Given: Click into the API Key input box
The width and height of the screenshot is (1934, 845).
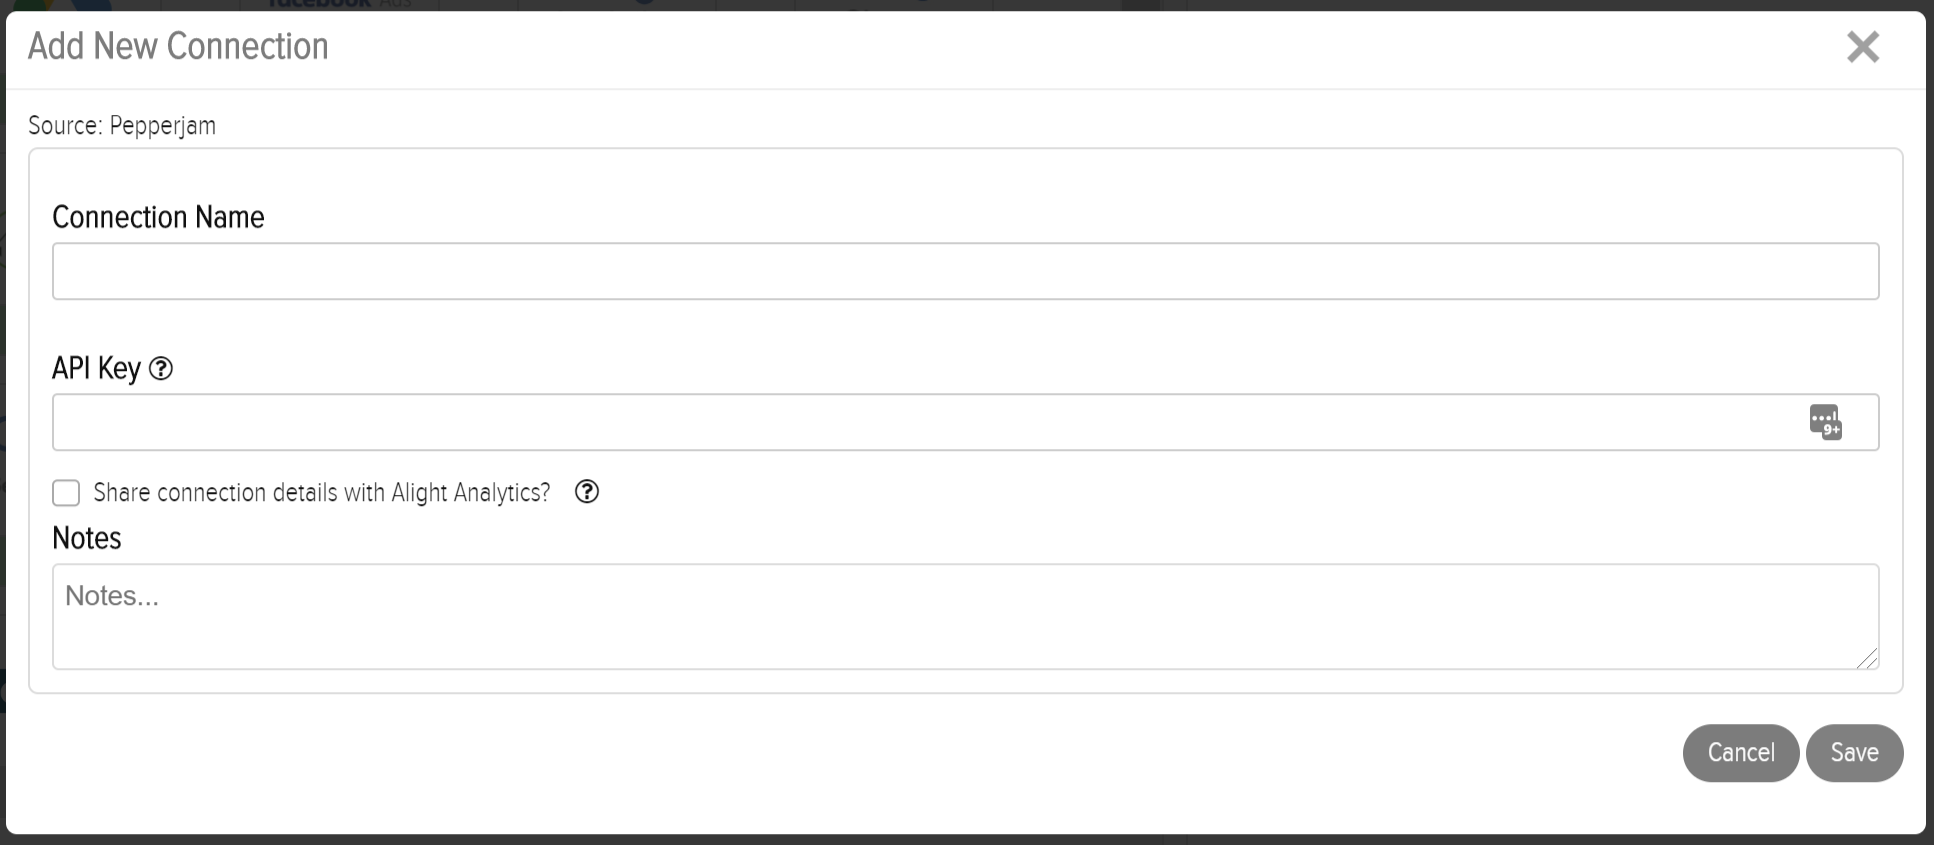Looking at the screenshot, I should 965,422.
